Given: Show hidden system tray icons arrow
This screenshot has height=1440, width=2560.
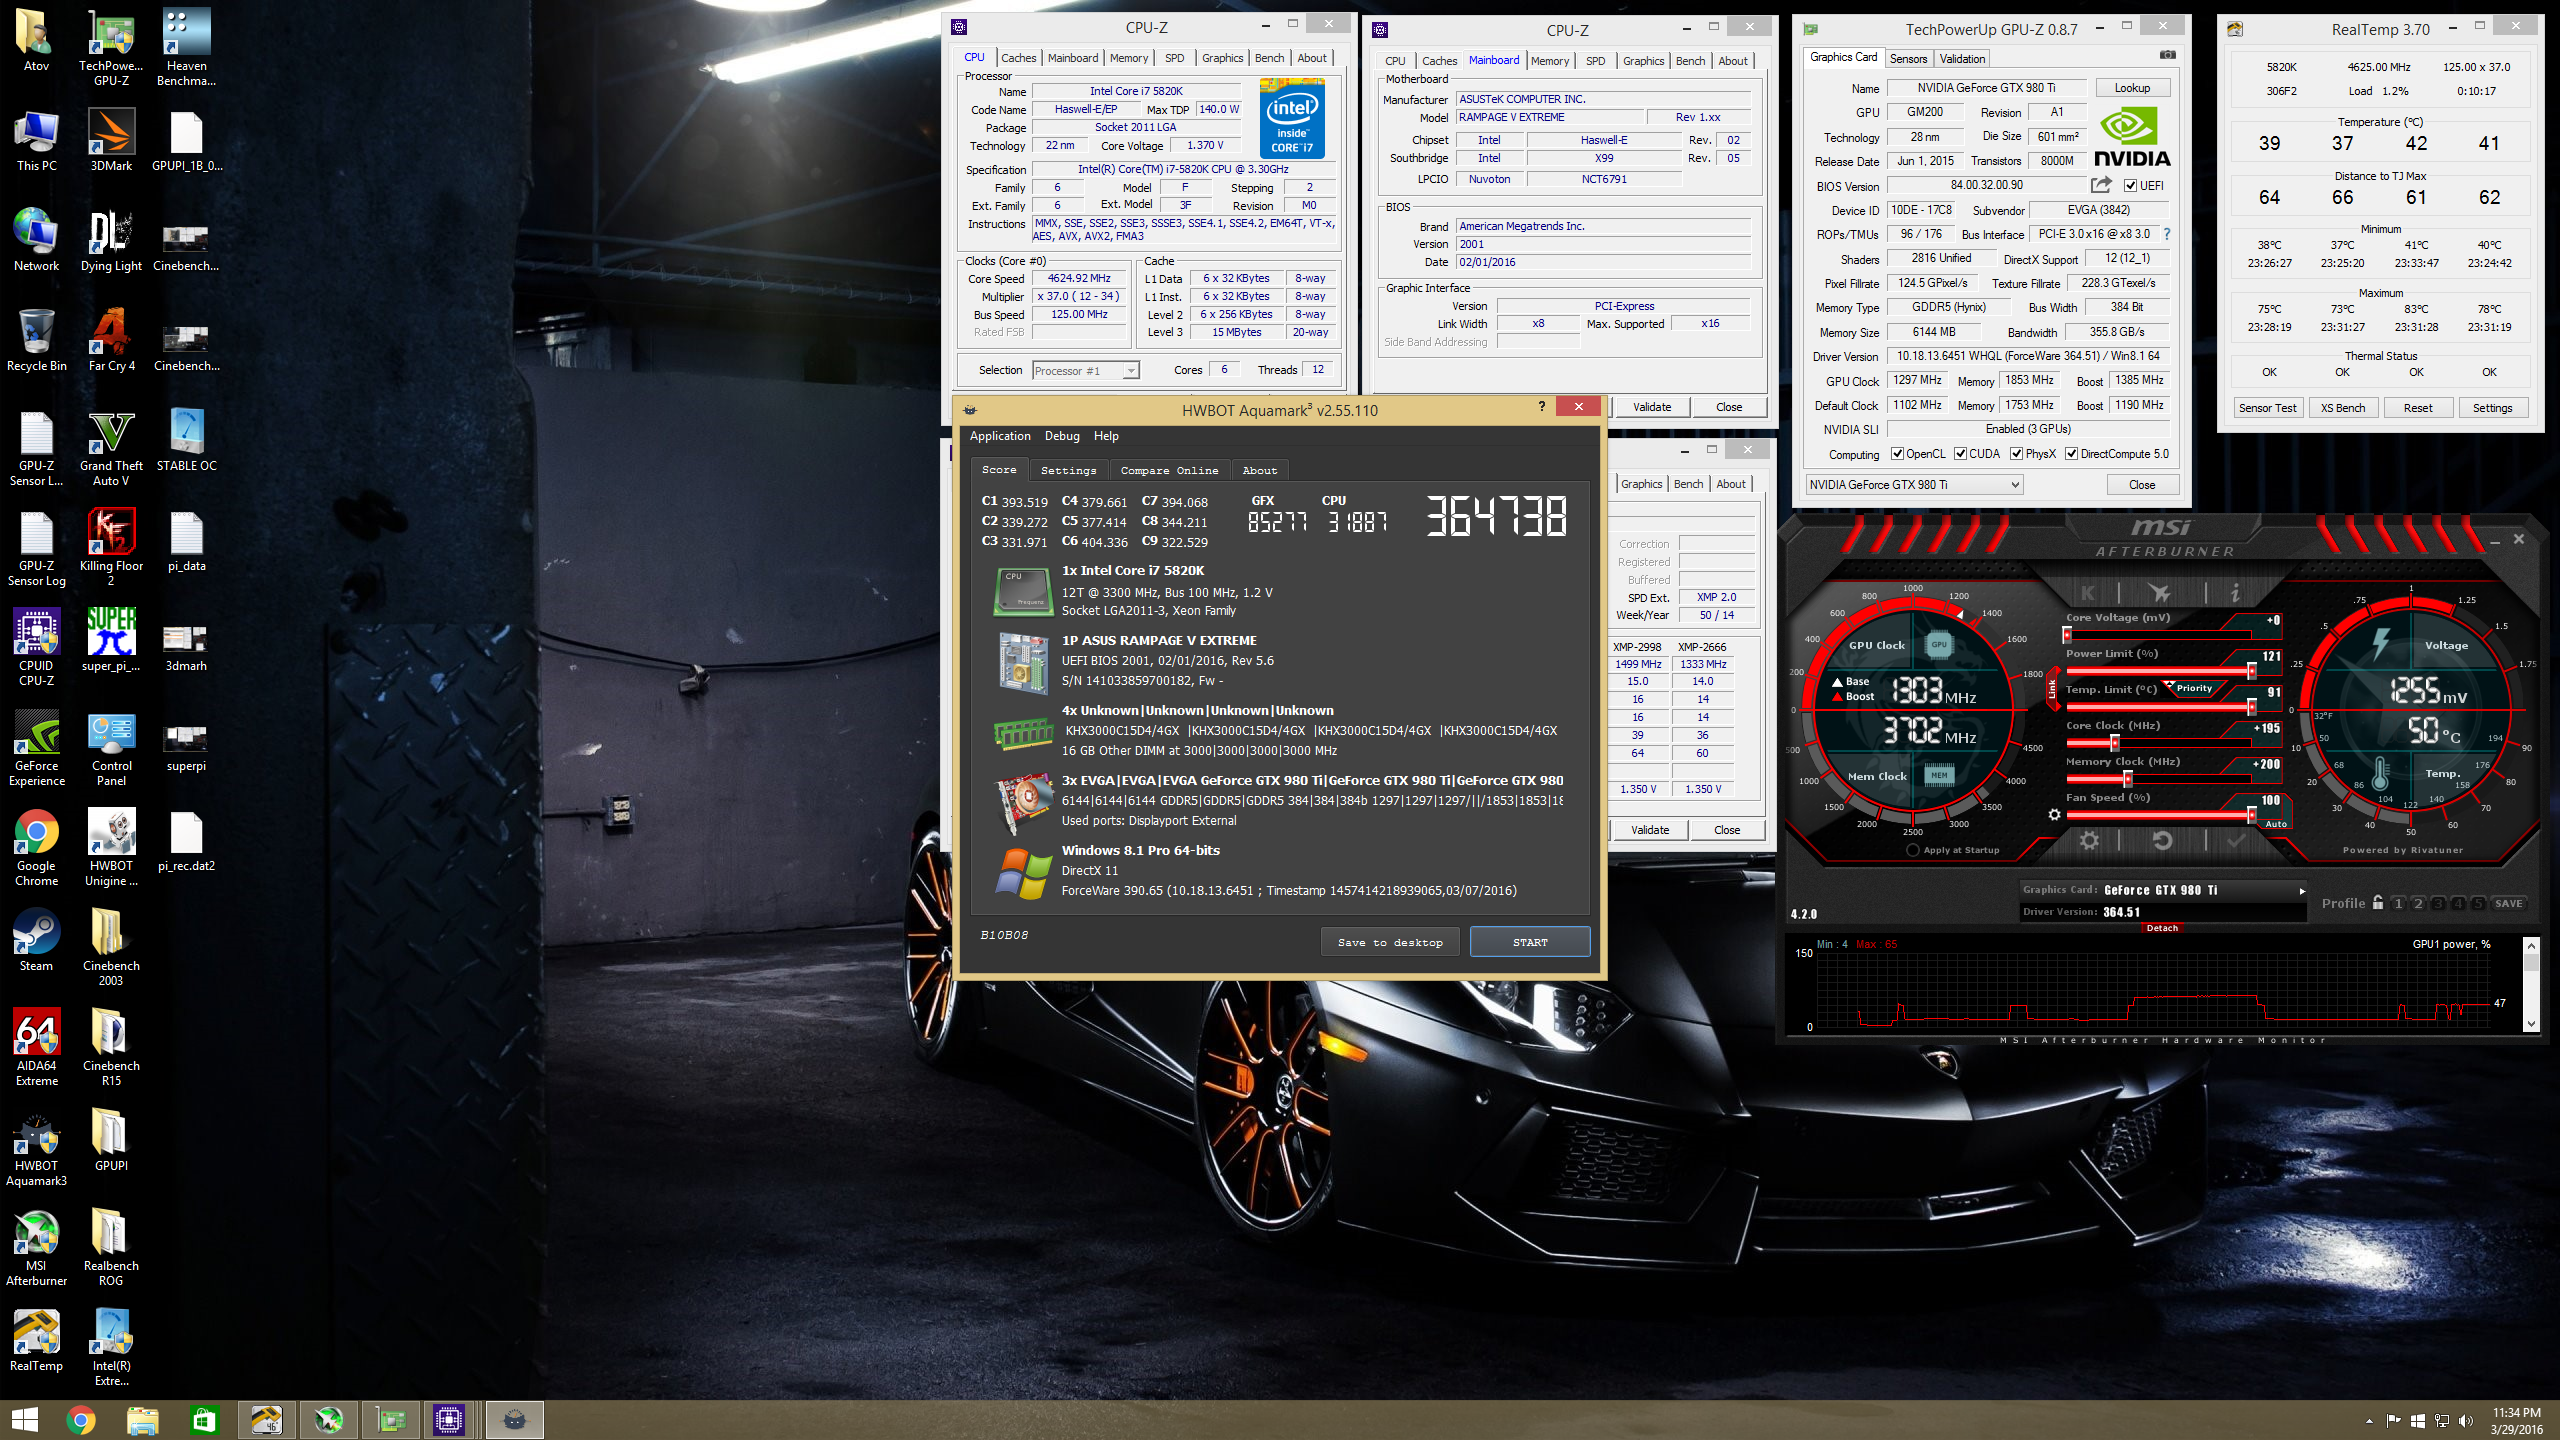Looking at the screenshot, I should pos(2369,1421).
